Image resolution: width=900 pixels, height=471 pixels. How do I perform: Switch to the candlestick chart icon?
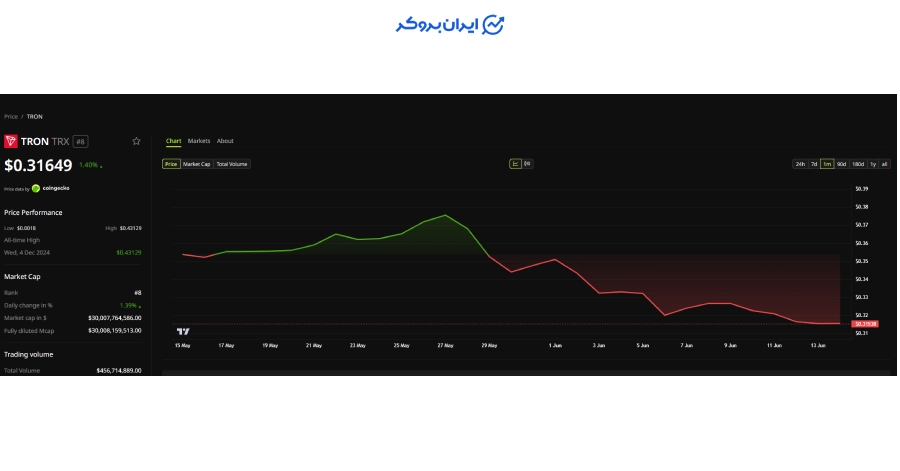click(x=527, y=164)
